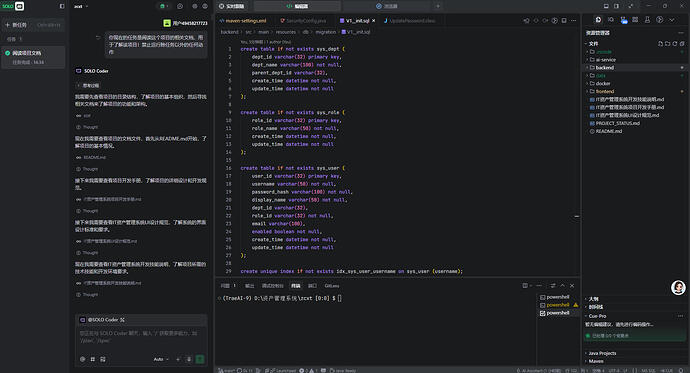Add a new top tab with plus

438,6
